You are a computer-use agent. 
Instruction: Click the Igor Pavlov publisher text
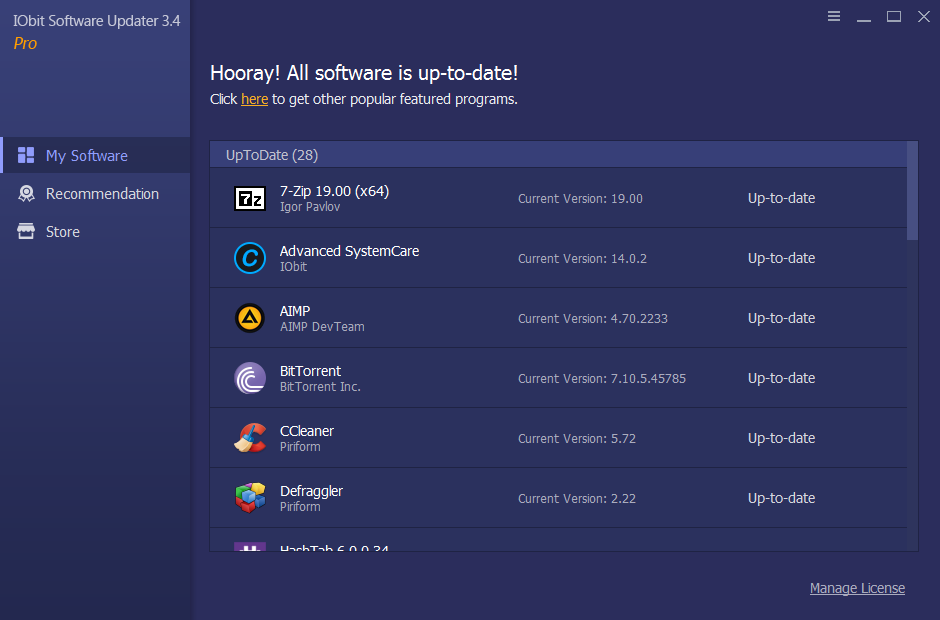coord(310,207)
